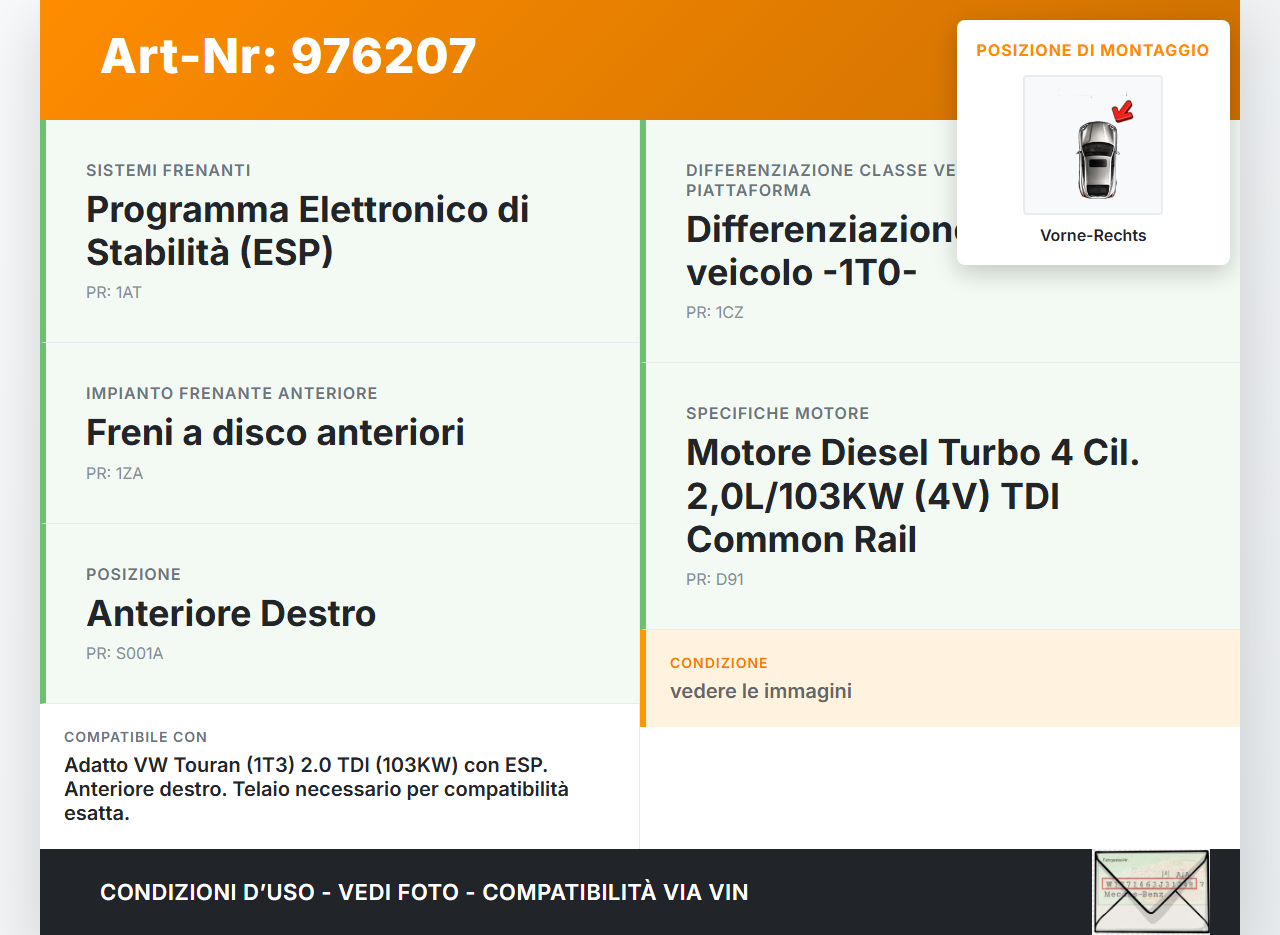1280x935 pixels.
Task: Click the VIN envelope icon in footer
Action: pyautogui.click(x=1150, y=891)
